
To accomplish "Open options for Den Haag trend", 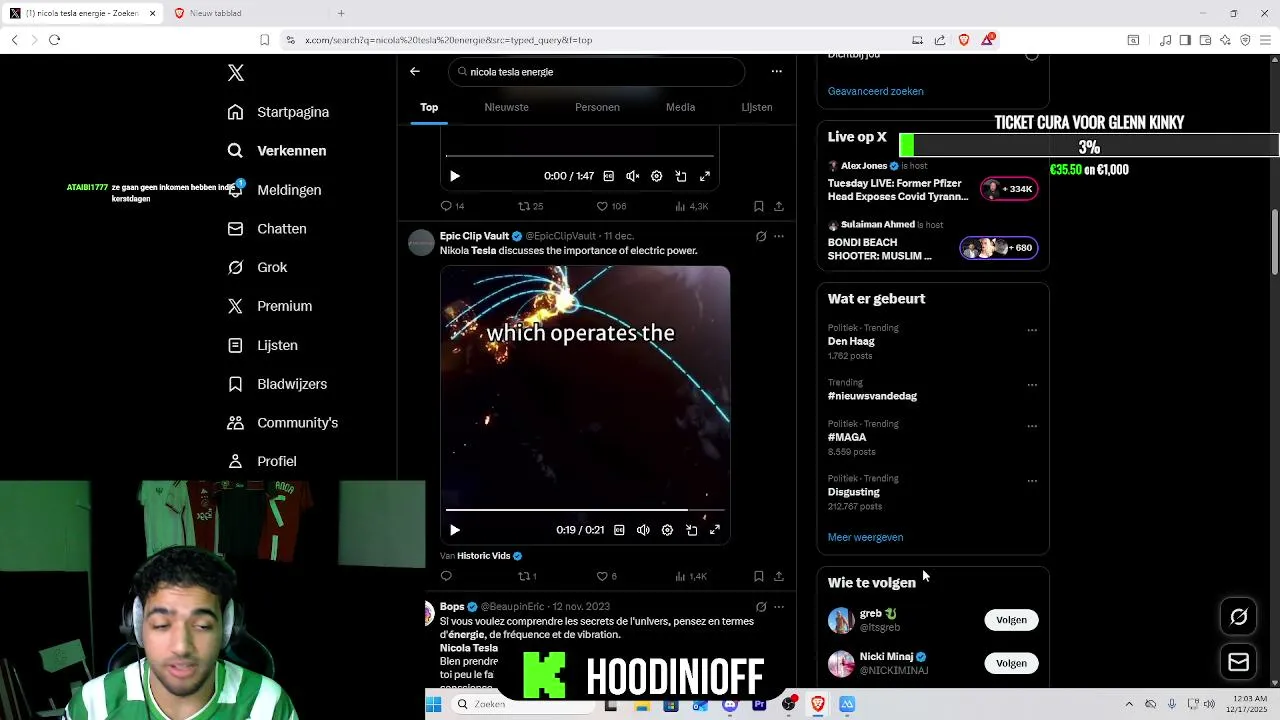I will [1032, 330].
